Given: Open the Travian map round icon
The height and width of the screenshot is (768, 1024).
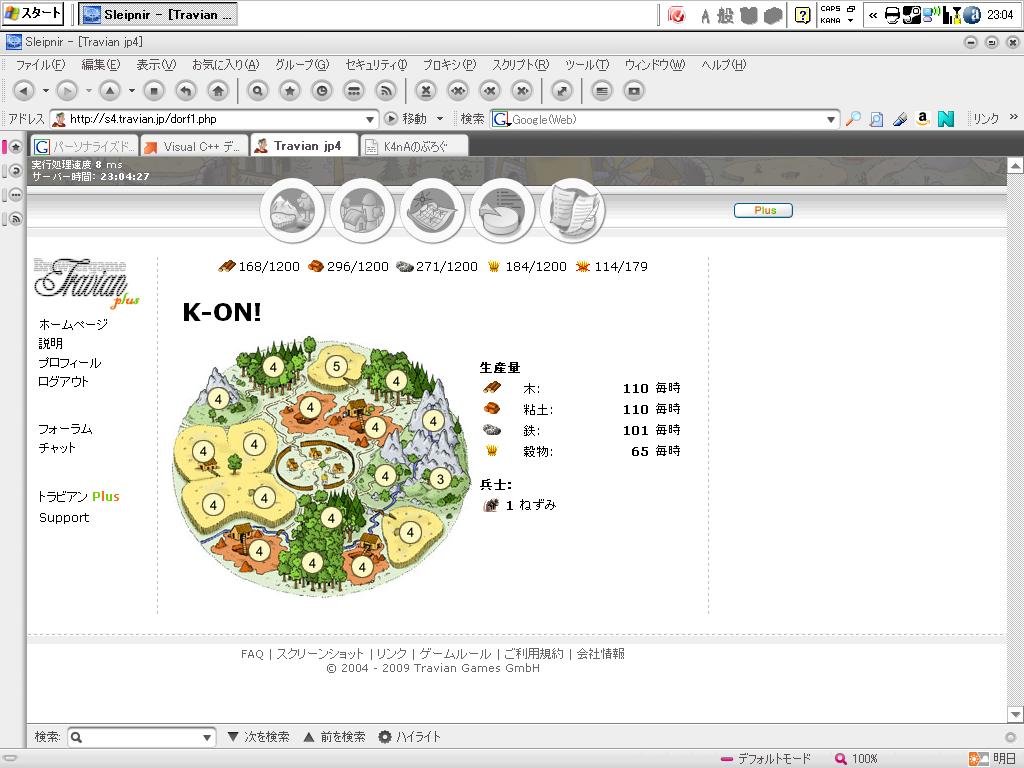Looking at the screenshot, I should pyautogui.click(x=432, y=211).
